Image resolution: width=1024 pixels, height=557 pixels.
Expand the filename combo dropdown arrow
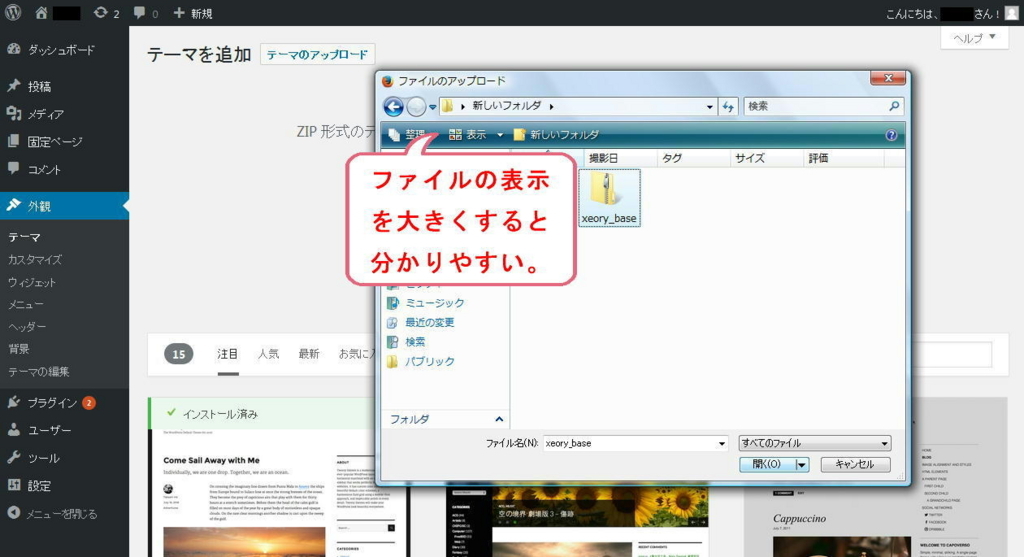click(x=722, y=443)
